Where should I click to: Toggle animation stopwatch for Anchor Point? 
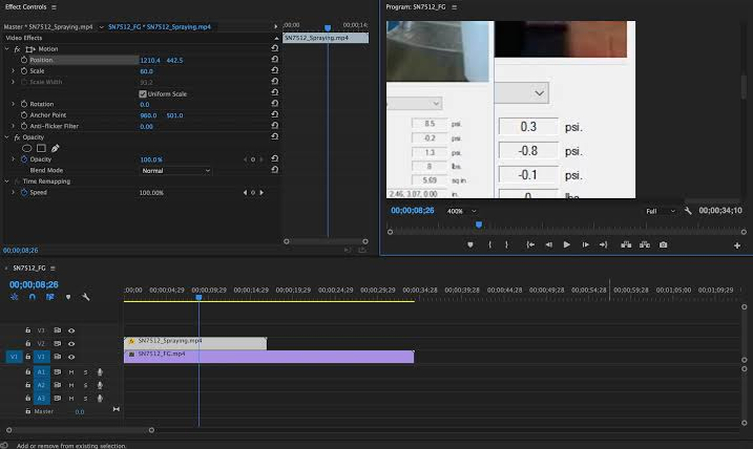pyautogui.click(x=24, y=115)
